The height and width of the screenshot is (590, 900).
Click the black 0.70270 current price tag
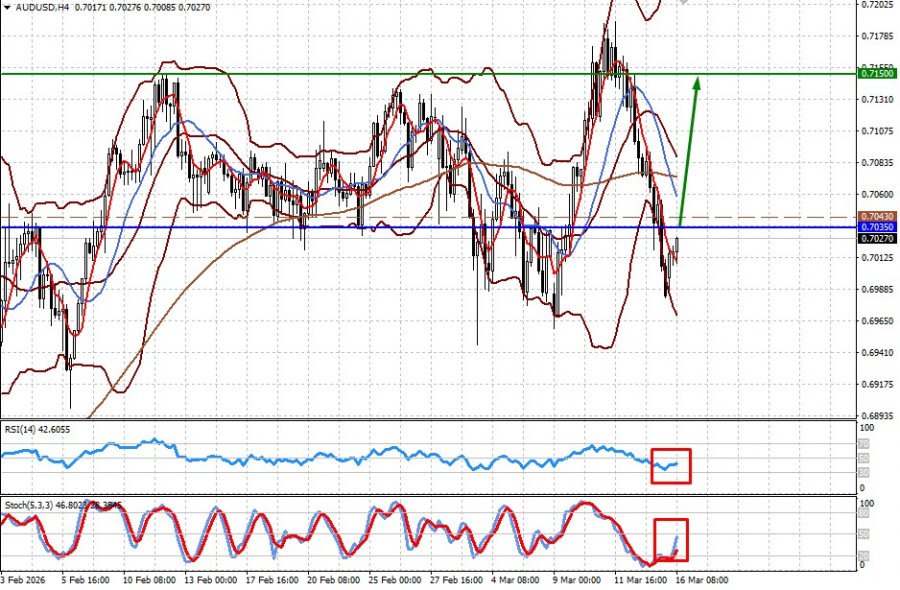click(876, 238)
